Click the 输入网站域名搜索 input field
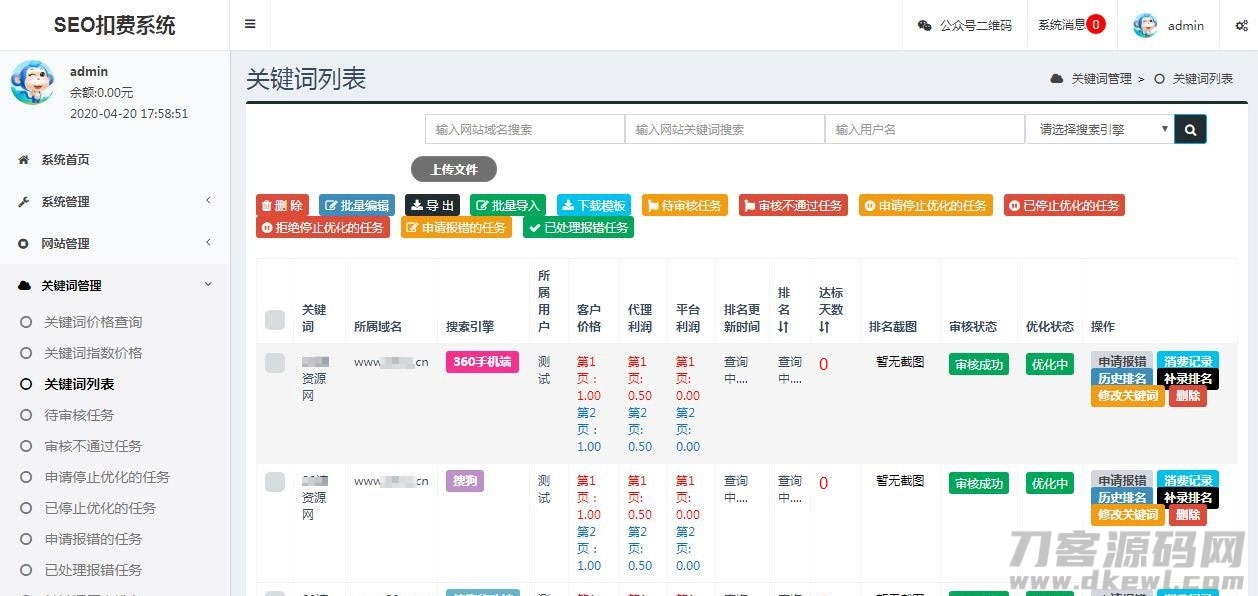The width and height of the screenshot is (1258, 596). [524, 129]
